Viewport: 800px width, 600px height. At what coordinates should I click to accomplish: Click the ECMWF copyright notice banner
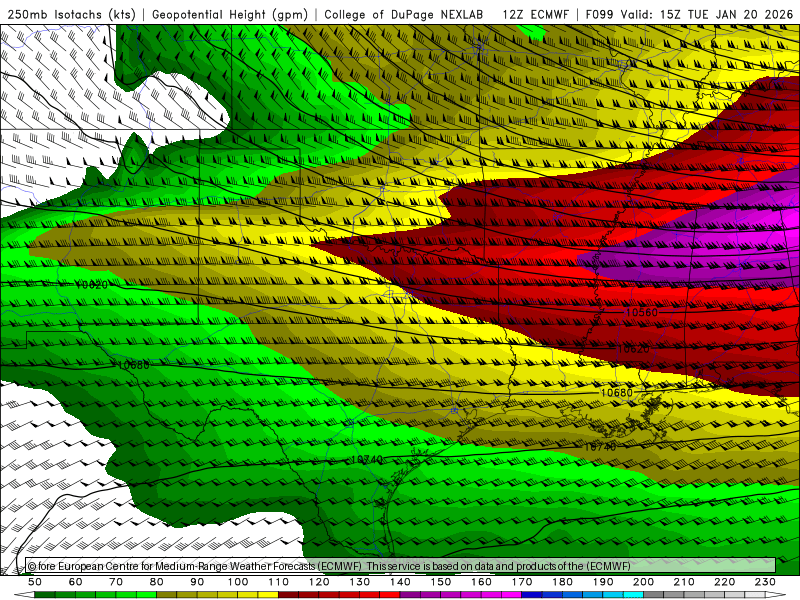click(401, 566)
